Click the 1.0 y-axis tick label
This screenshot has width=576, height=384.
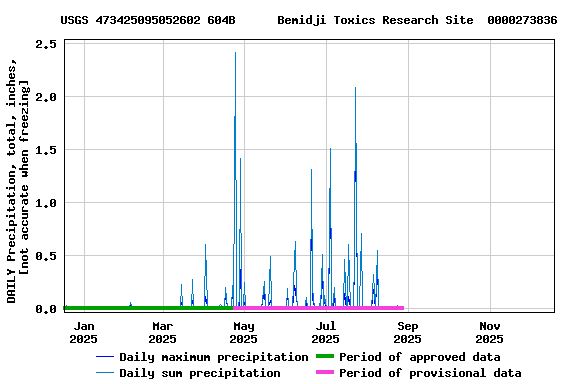[x=46, y=203]
